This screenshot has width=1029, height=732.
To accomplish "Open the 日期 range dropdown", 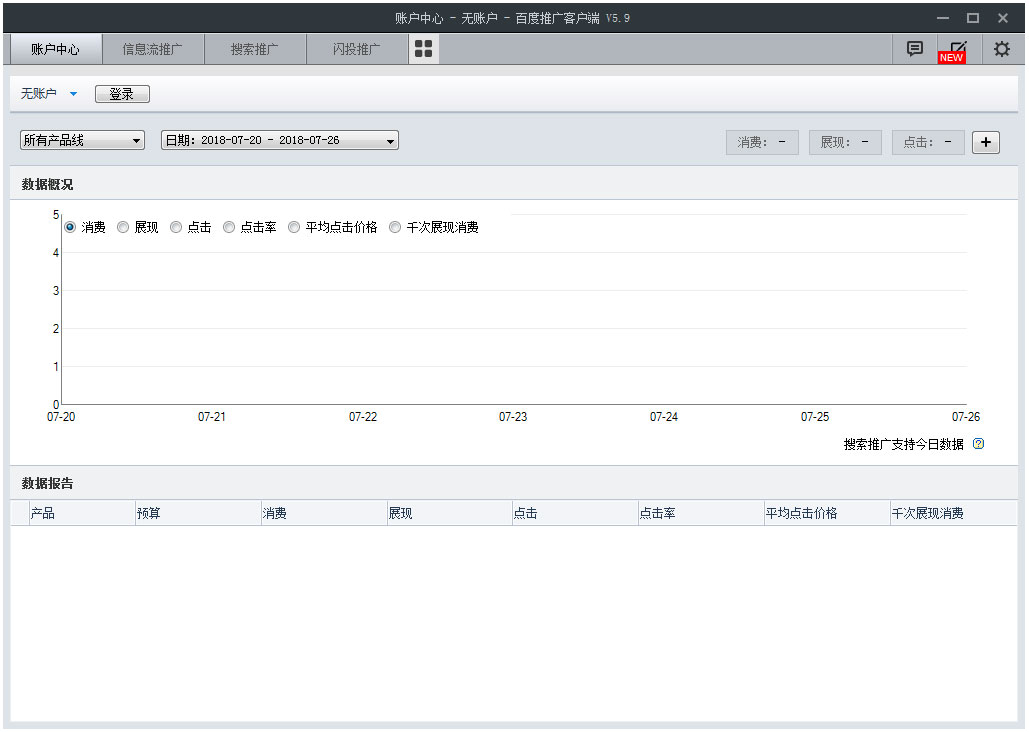I will 280,140.
